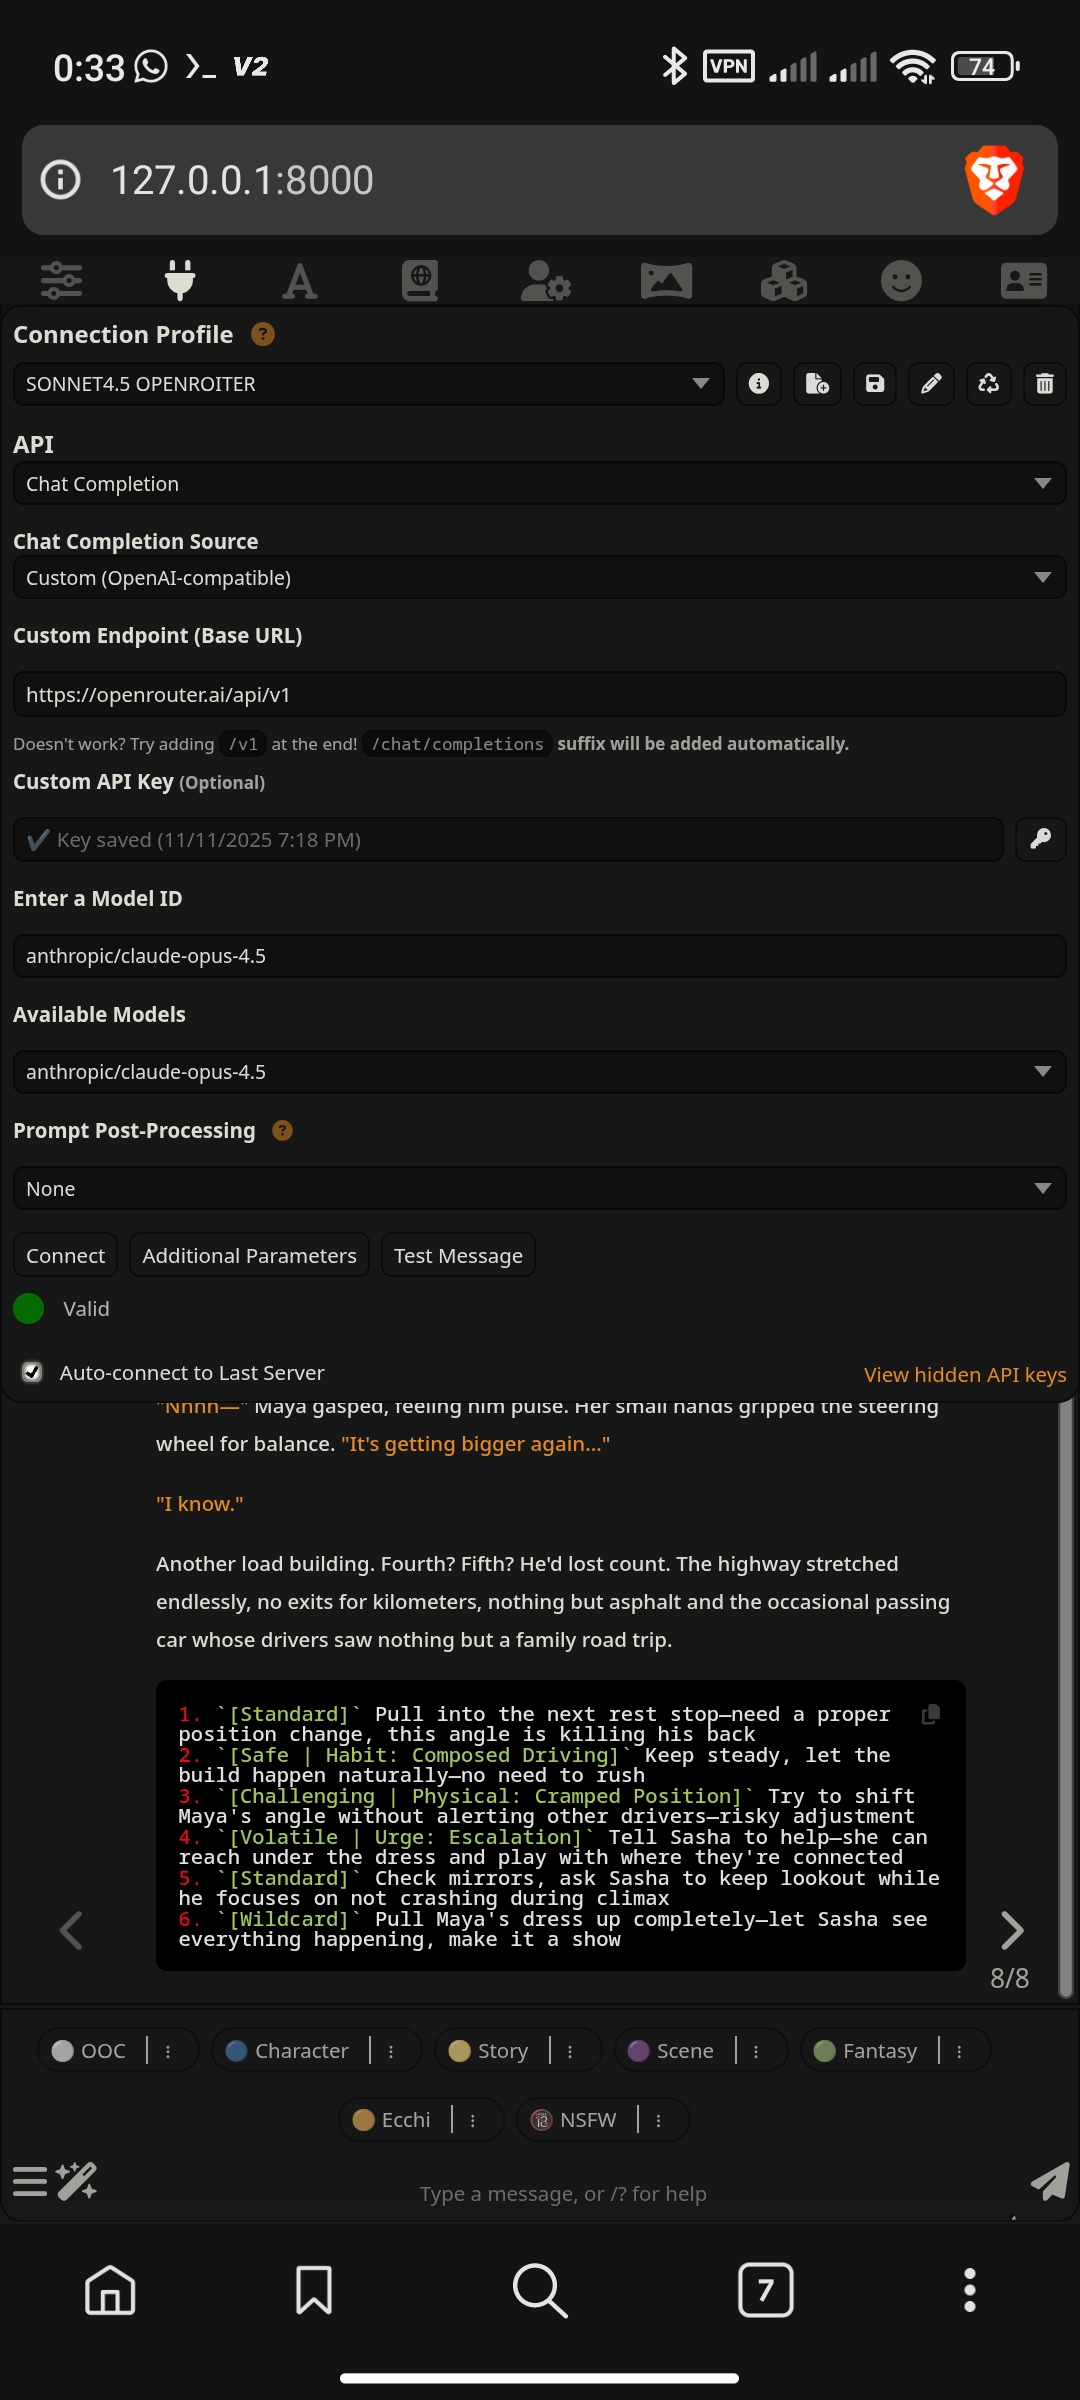This screenshot has width=1080, height=2400.
Task: Open the Chat Completion Source dropdown
Action: tap(539, 578)
